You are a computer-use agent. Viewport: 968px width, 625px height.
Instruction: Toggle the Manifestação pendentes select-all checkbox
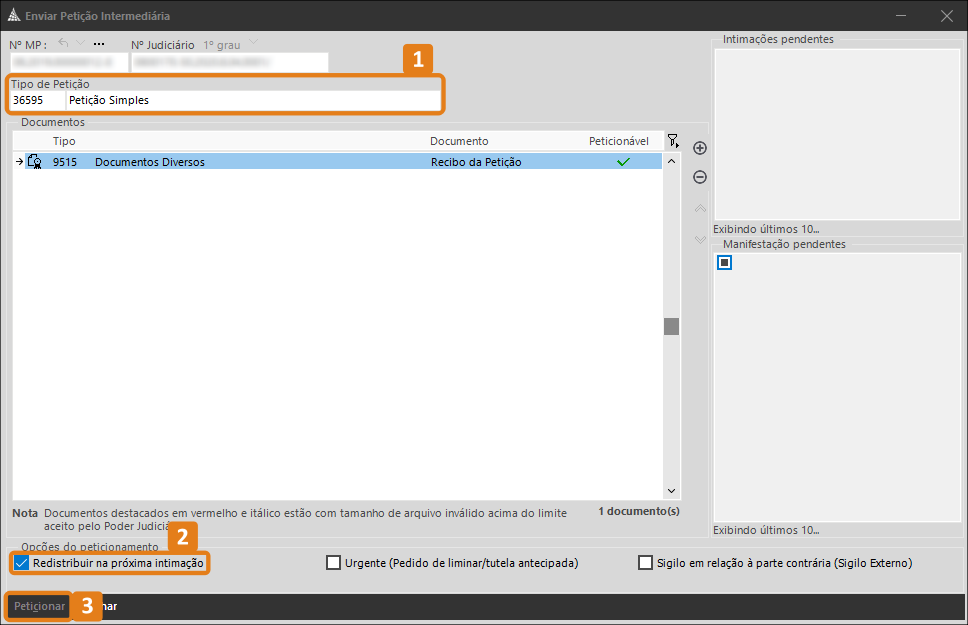[x=724, y=262]
